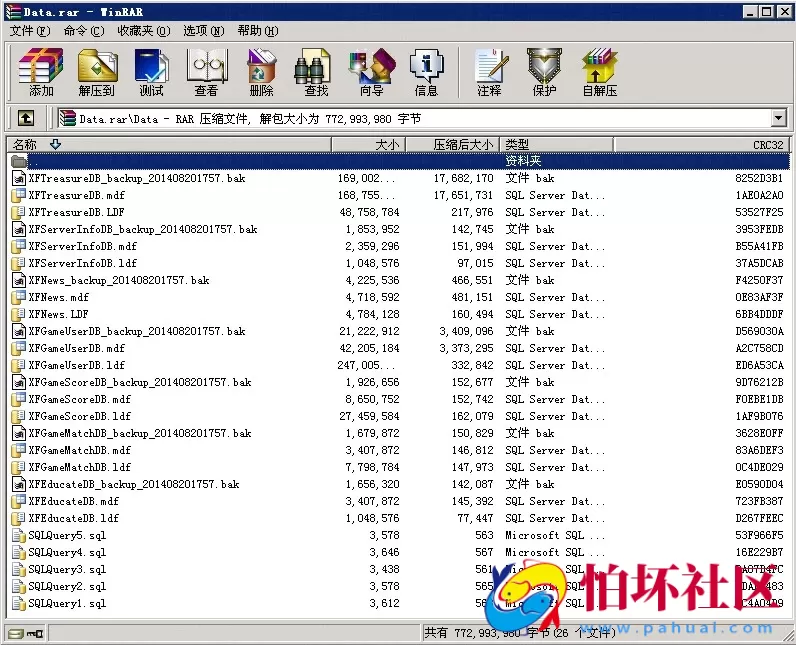Open the address bar path dropdown arrow
Viewport: 796px width, 645px height.
coord(778,119)
